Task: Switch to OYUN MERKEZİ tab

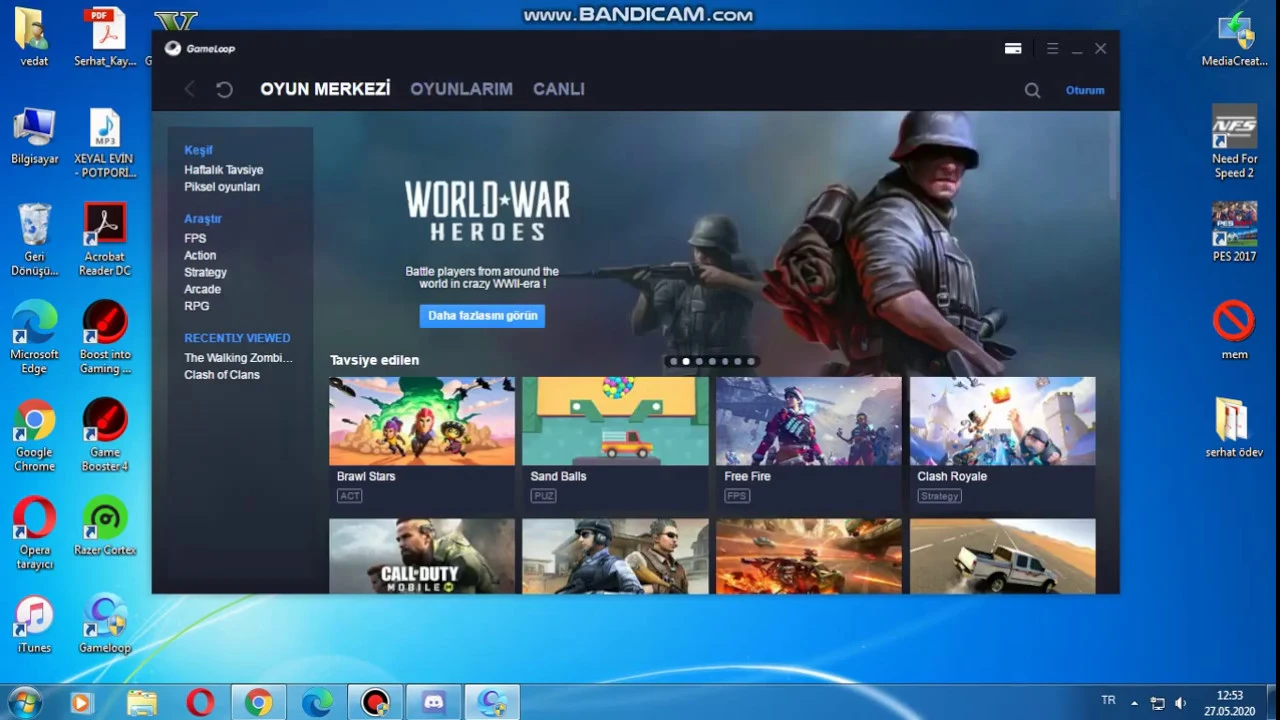Action: tap(325, 89)
